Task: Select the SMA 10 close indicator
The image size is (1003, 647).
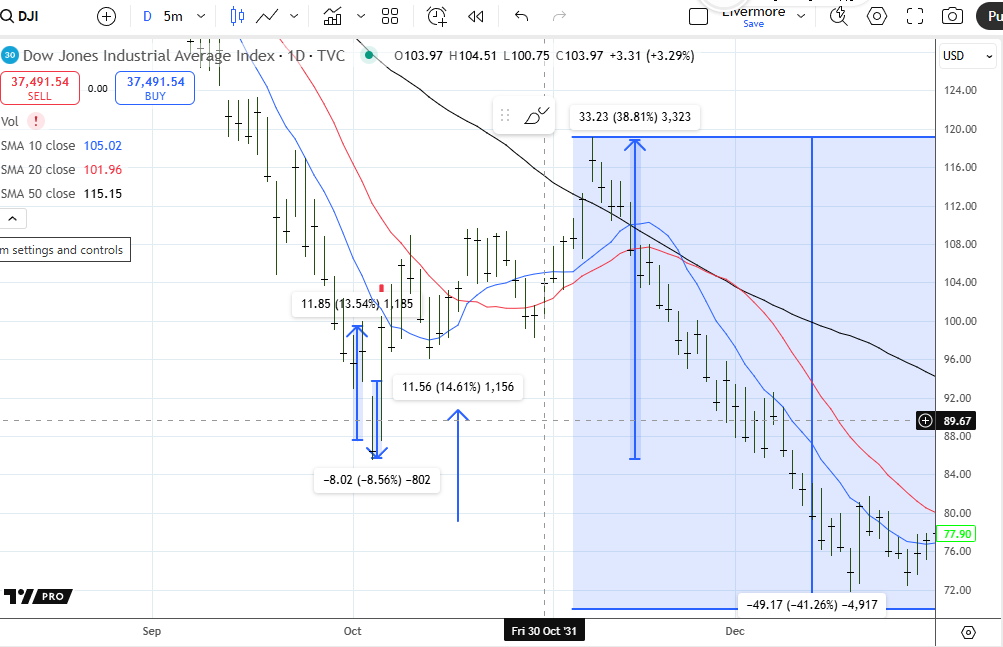Action: (x=61, y=146)
